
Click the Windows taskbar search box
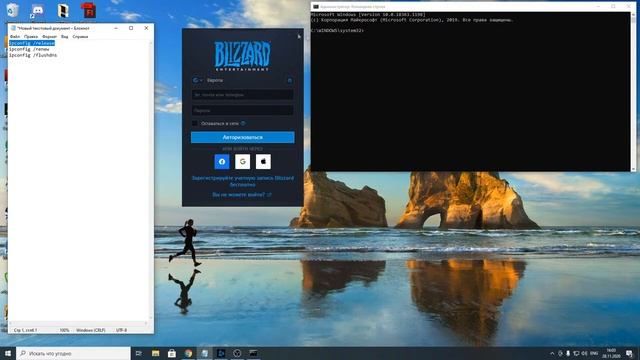[73, 353]
